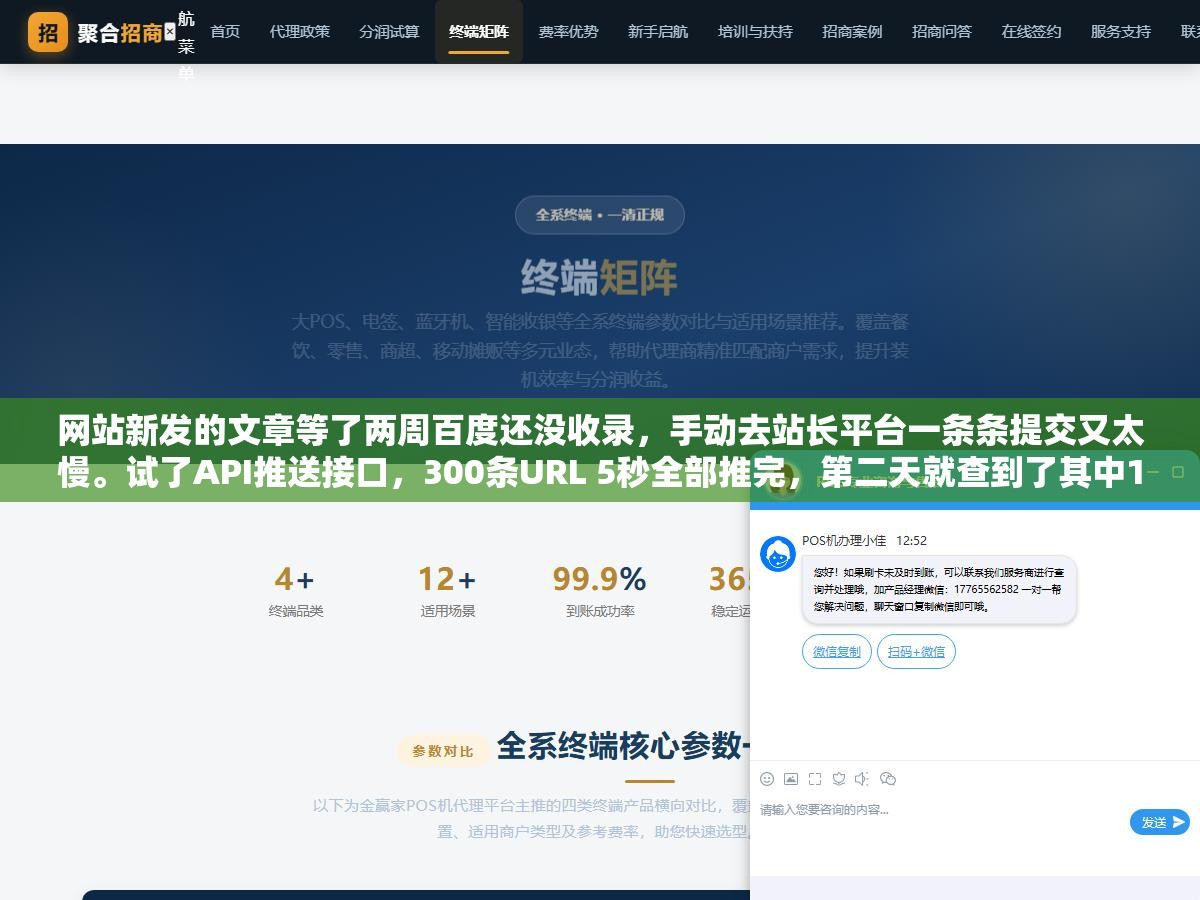Viewport: 1200px width, 900px height.
Task: Close the navigation menu with the X button
Action: click(169, 32)
